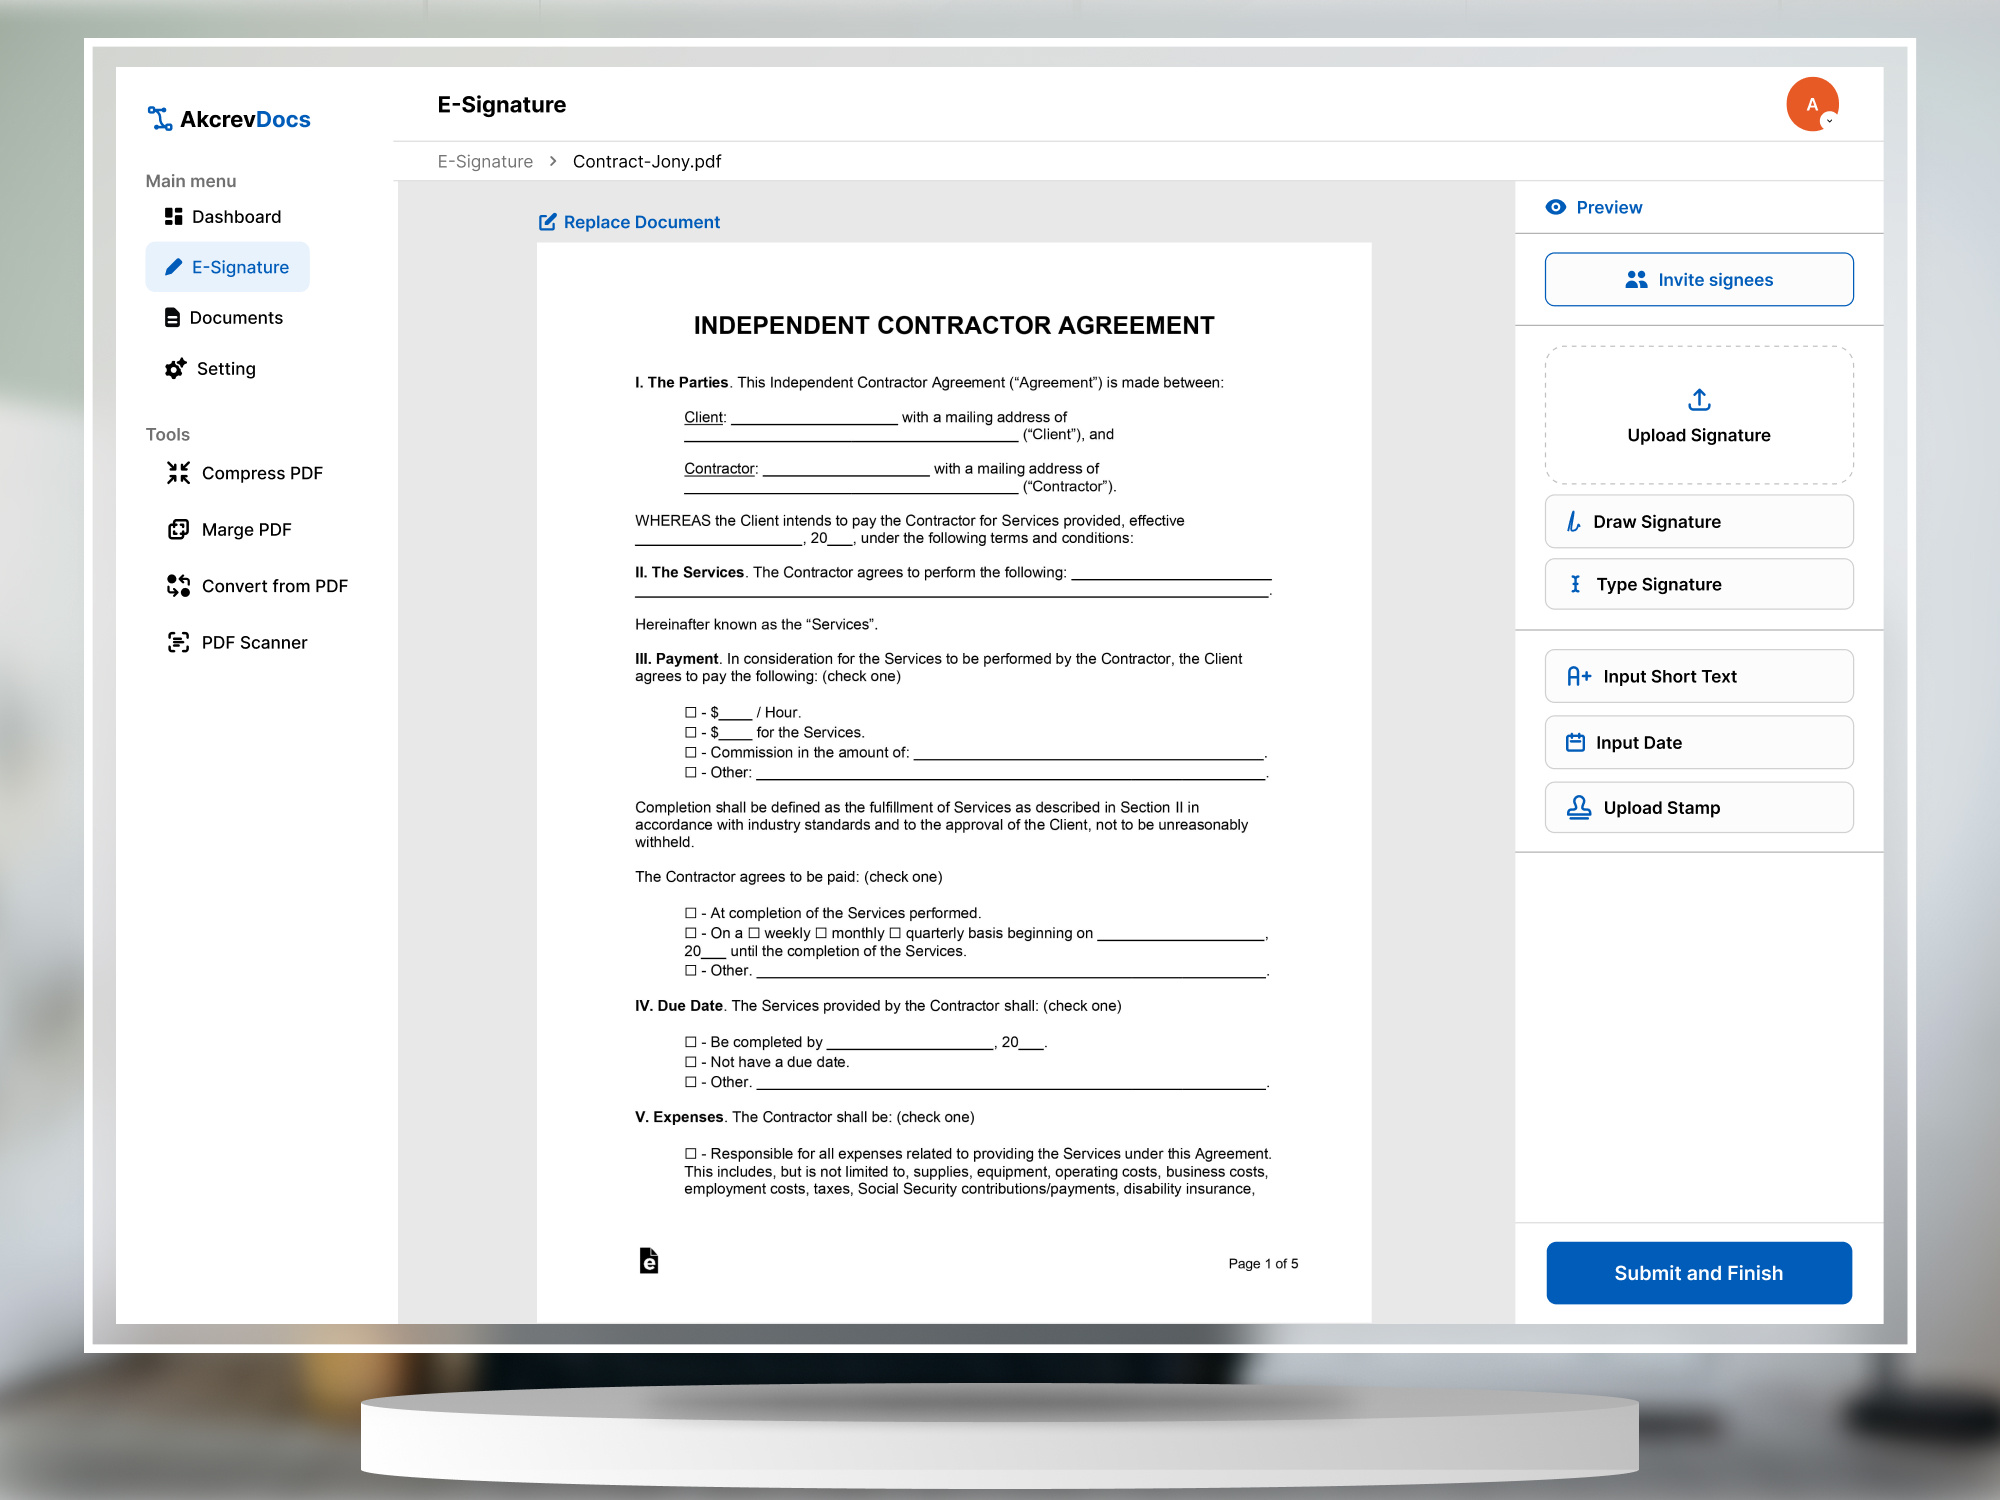Select the Compress PDF tool icon
Image resolution: width=2000 pixels, height=1500 pixels.
[178, 473]
